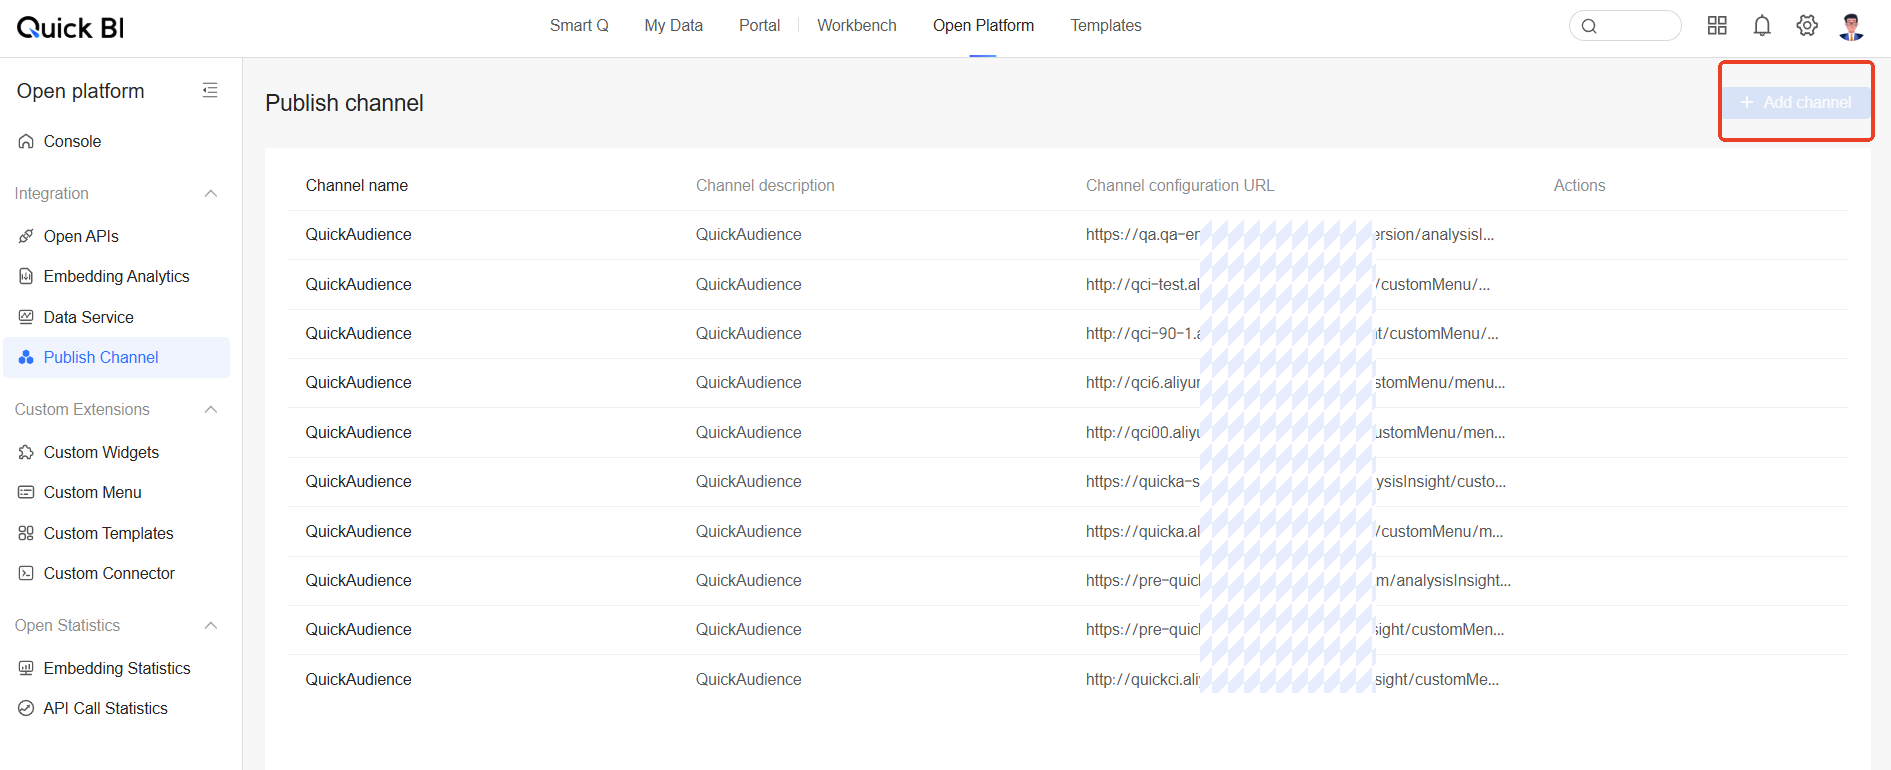Click the Embedding Statistics icon

[26, 669]
